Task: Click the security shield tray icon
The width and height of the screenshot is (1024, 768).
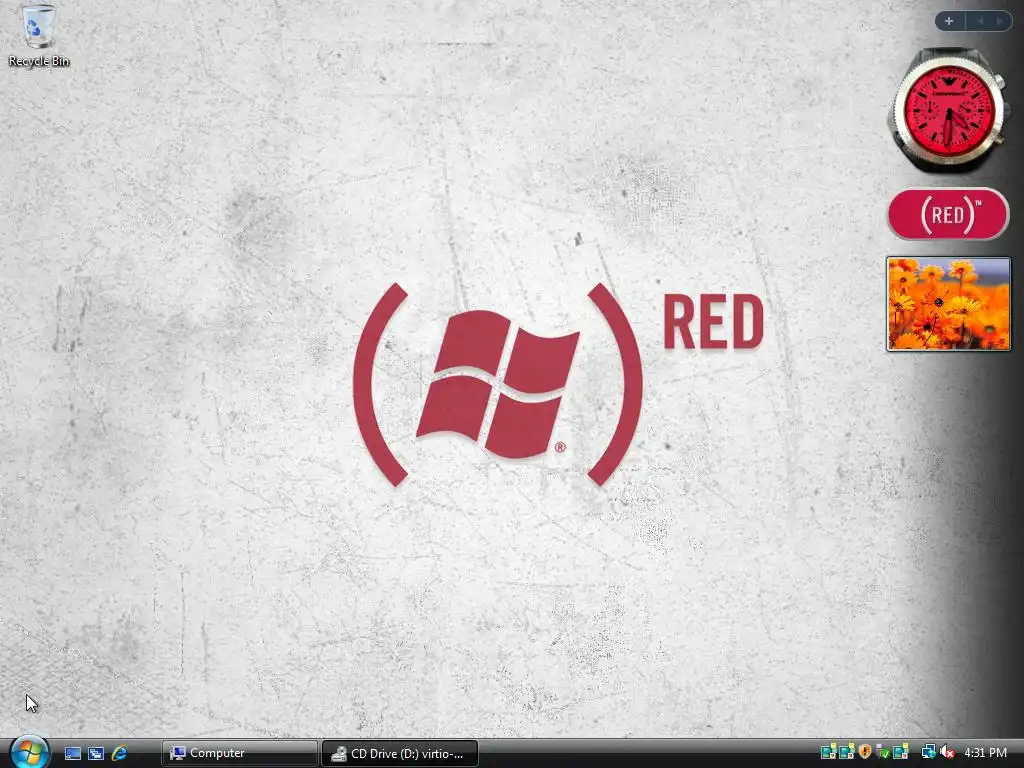Action: click(x=865, y=752)
